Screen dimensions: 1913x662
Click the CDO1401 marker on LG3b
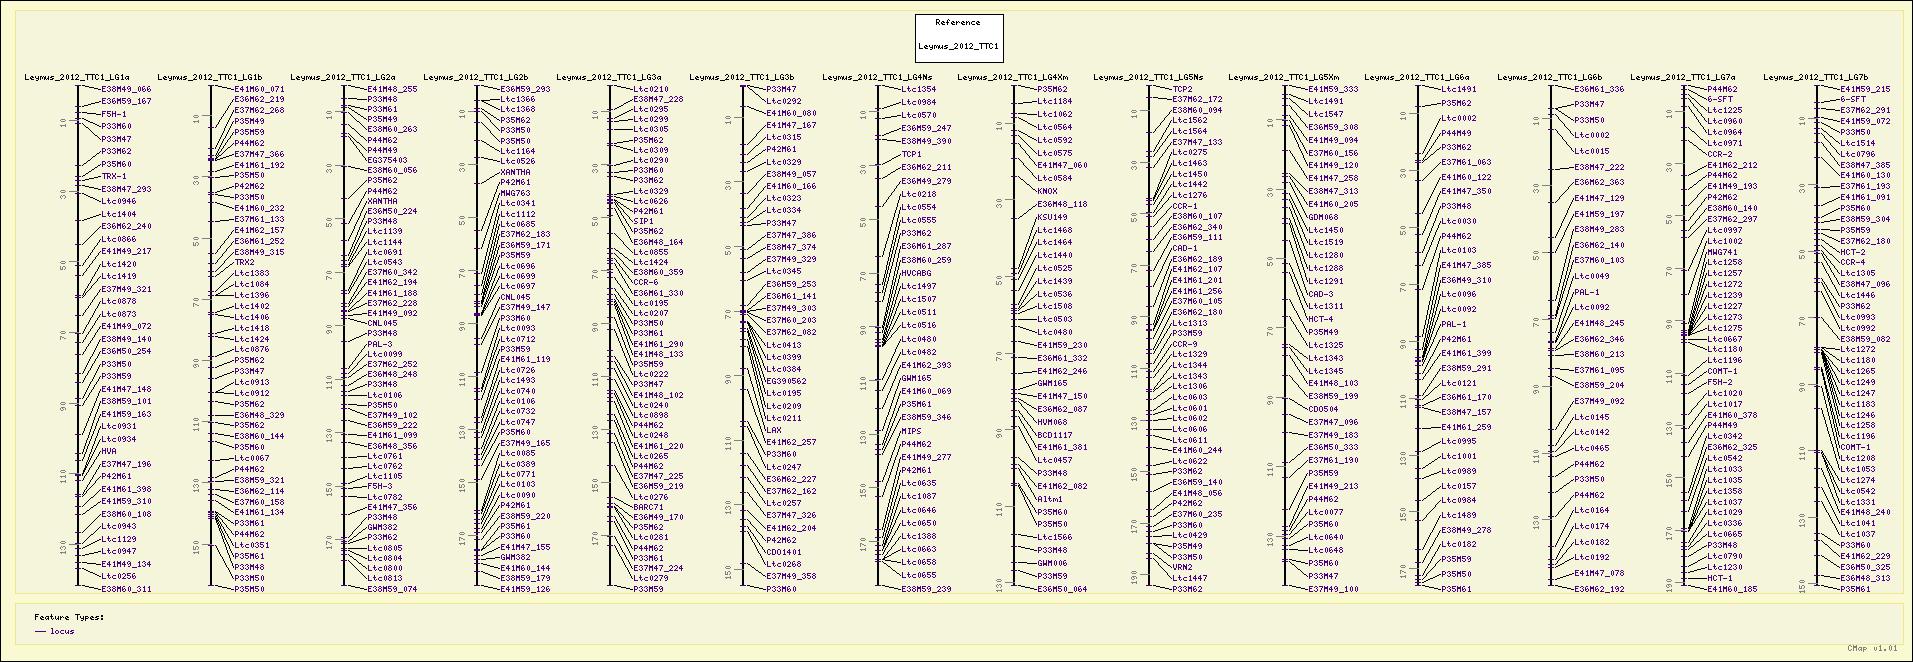[783, 552]
